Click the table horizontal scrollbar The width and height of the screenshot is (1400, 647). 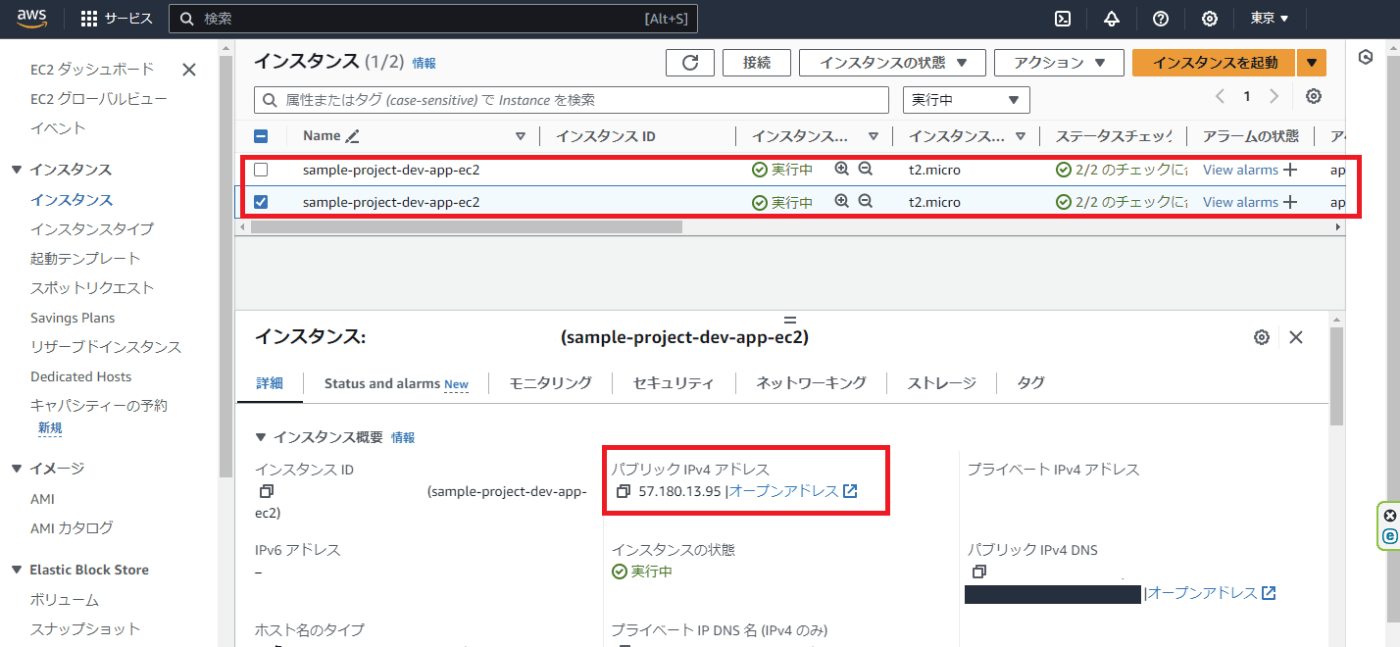pyautogui.click(x=467, y=227)
